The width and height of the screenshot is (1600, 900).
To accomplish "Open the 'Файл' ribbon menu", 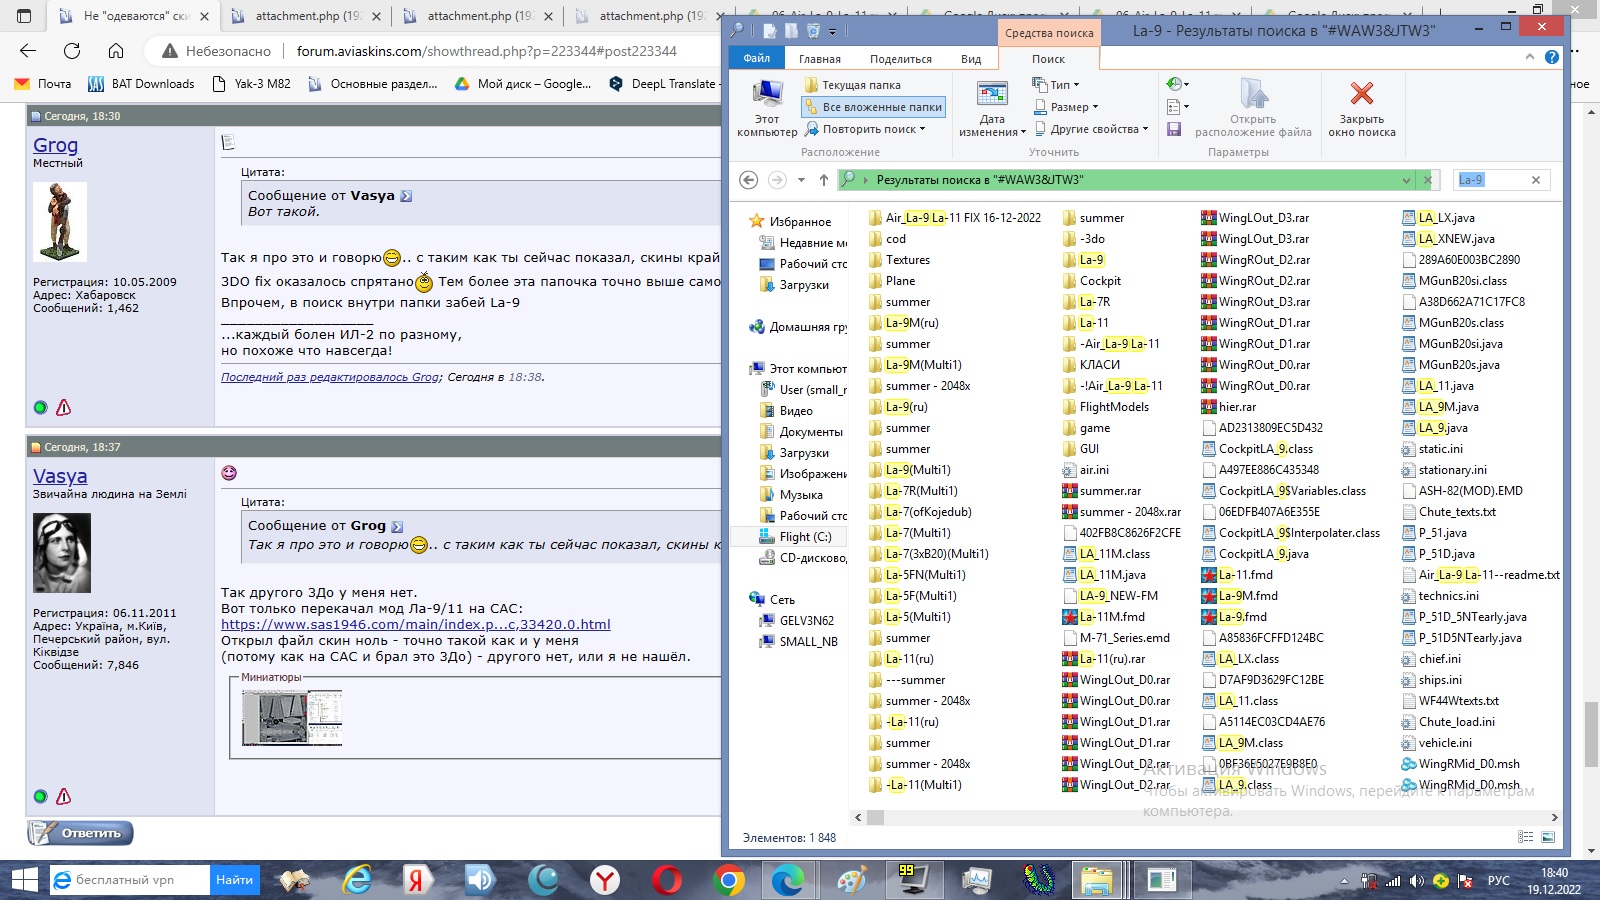I will (756, 58).
